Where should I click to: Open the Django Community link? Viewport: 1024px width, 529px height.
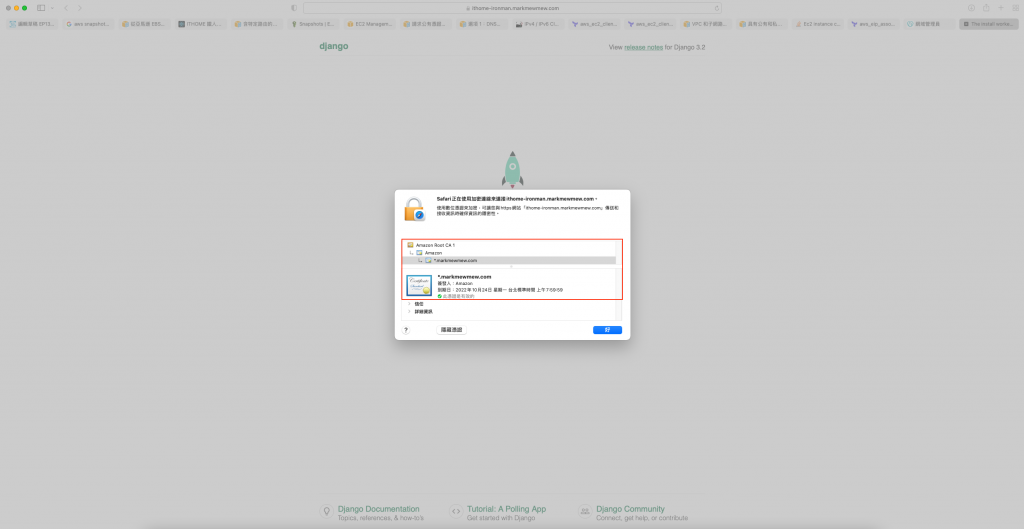coord(630,509)
